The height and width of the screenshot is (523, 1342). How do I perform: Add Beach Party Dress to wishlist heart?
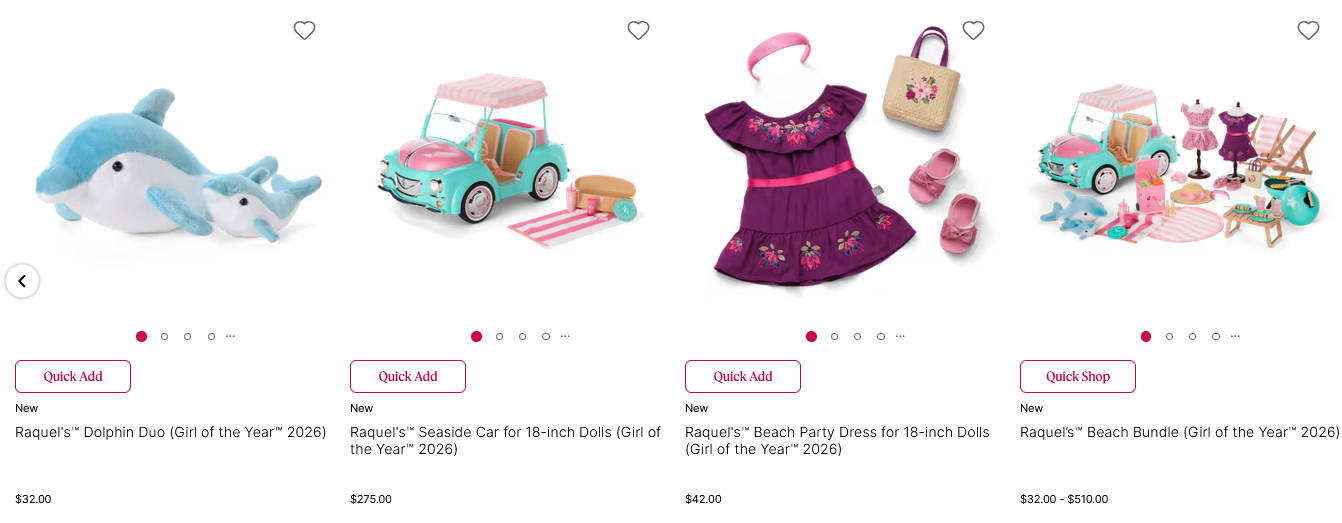[x=973, y=31]
